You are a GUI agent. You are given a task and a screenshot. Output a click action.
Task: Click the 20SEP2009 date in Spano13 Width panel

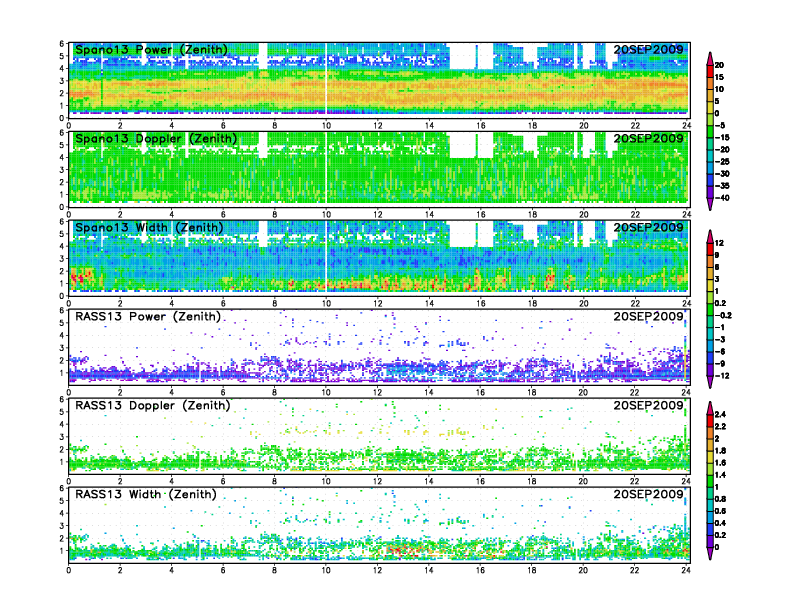click(x=649, y=227)
